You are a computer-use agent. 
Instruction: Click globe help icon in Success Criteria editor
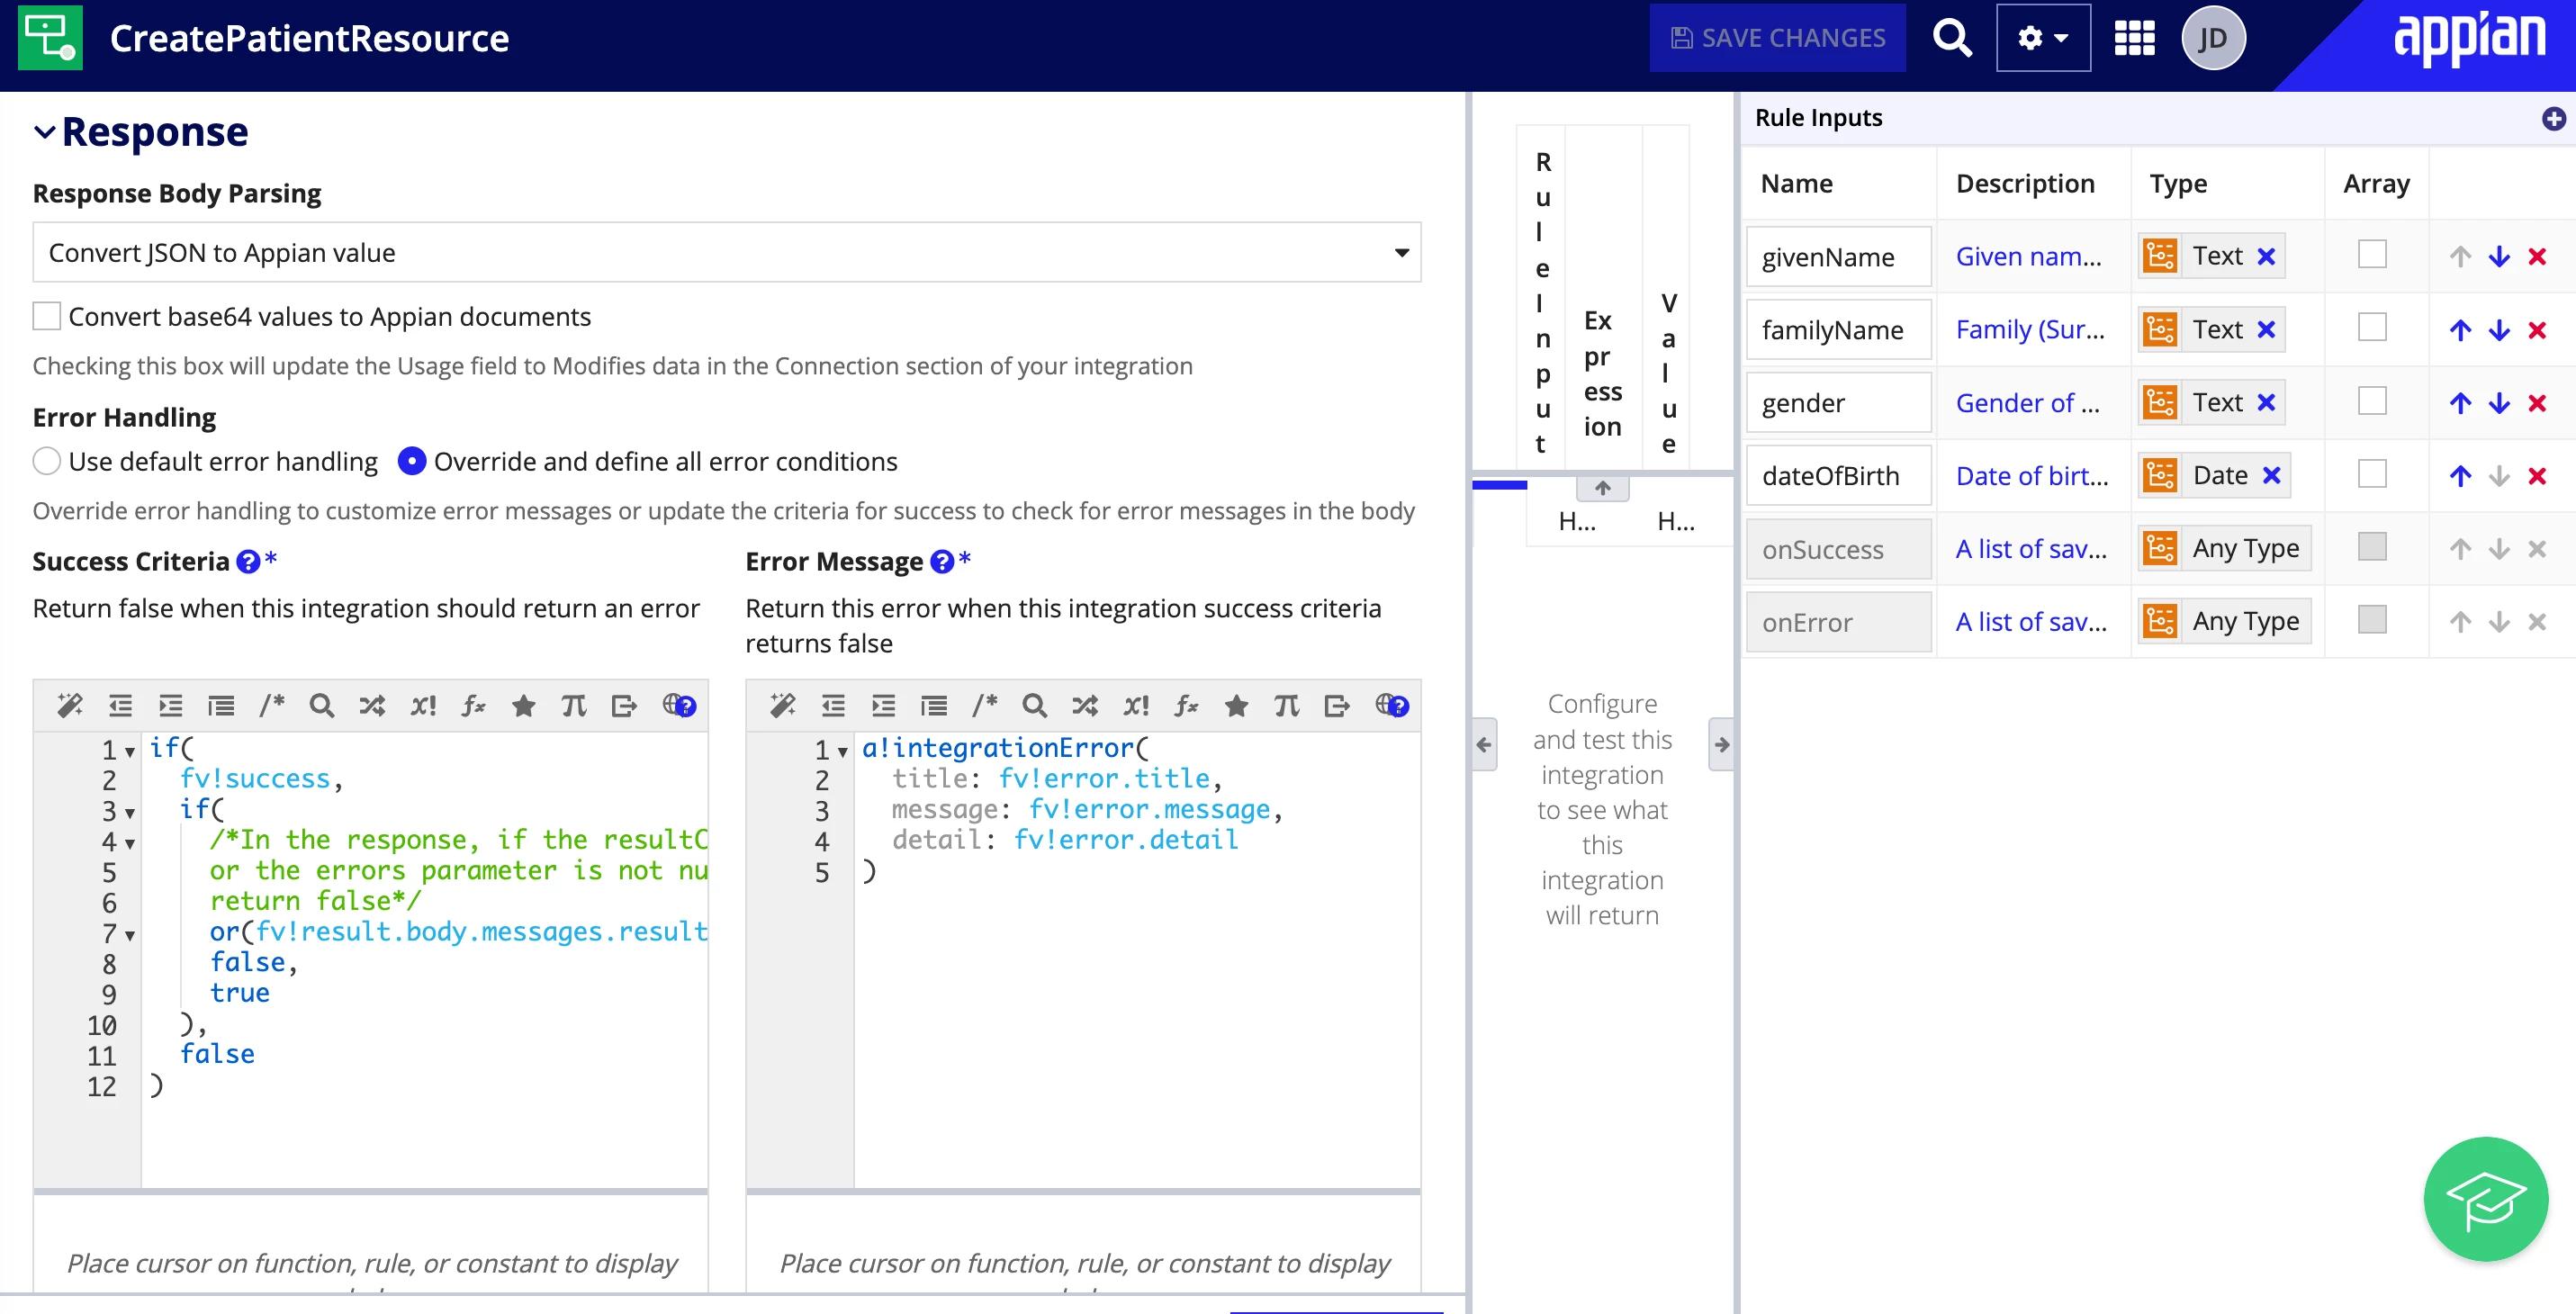(x=679, y=706)
